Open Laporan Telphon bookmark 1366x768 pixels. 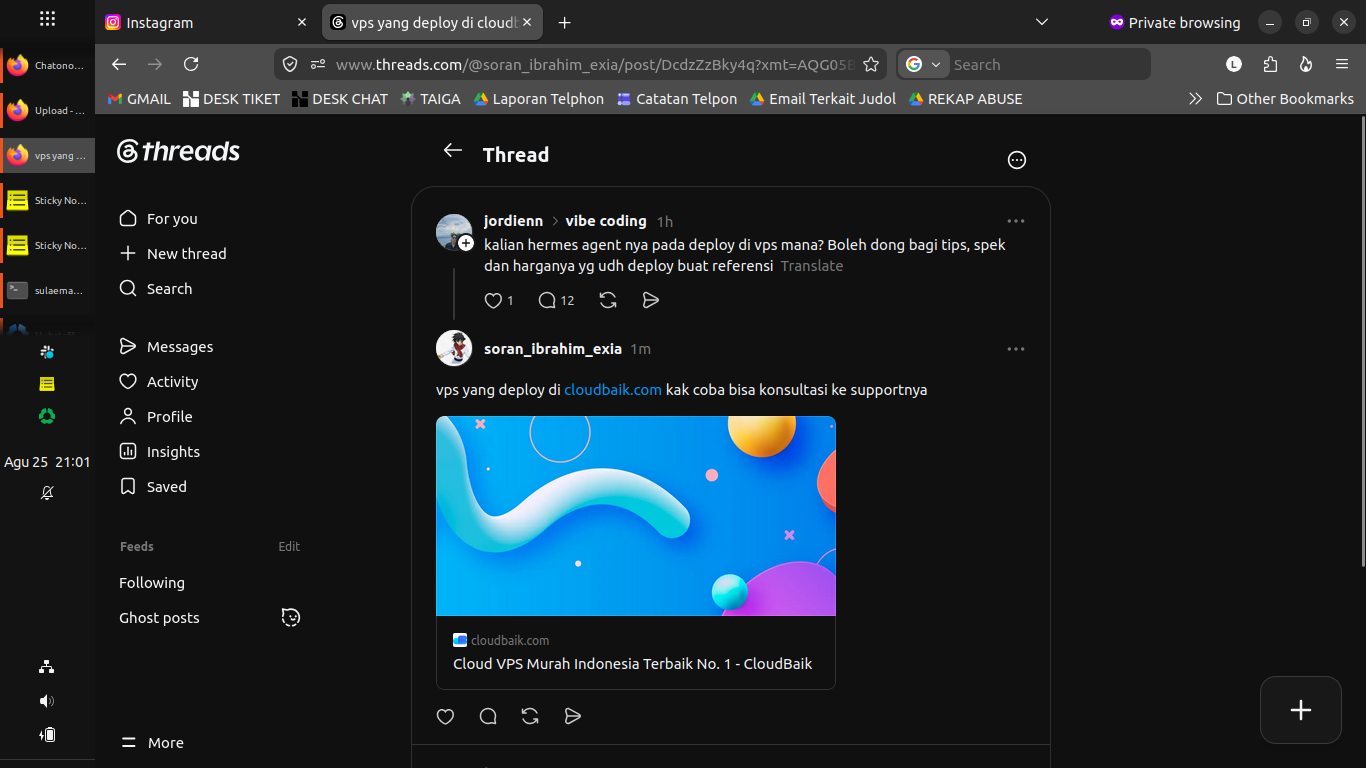tap(539, 99)
